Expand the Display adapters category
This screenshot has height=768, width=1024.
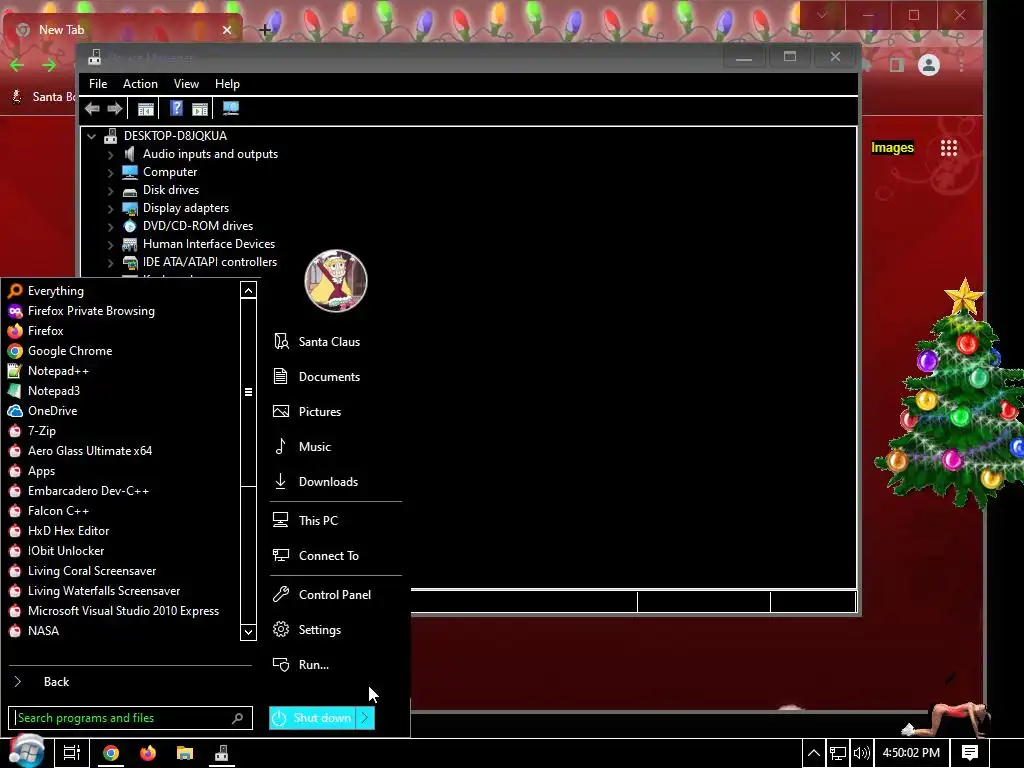[x=110, y=209]
